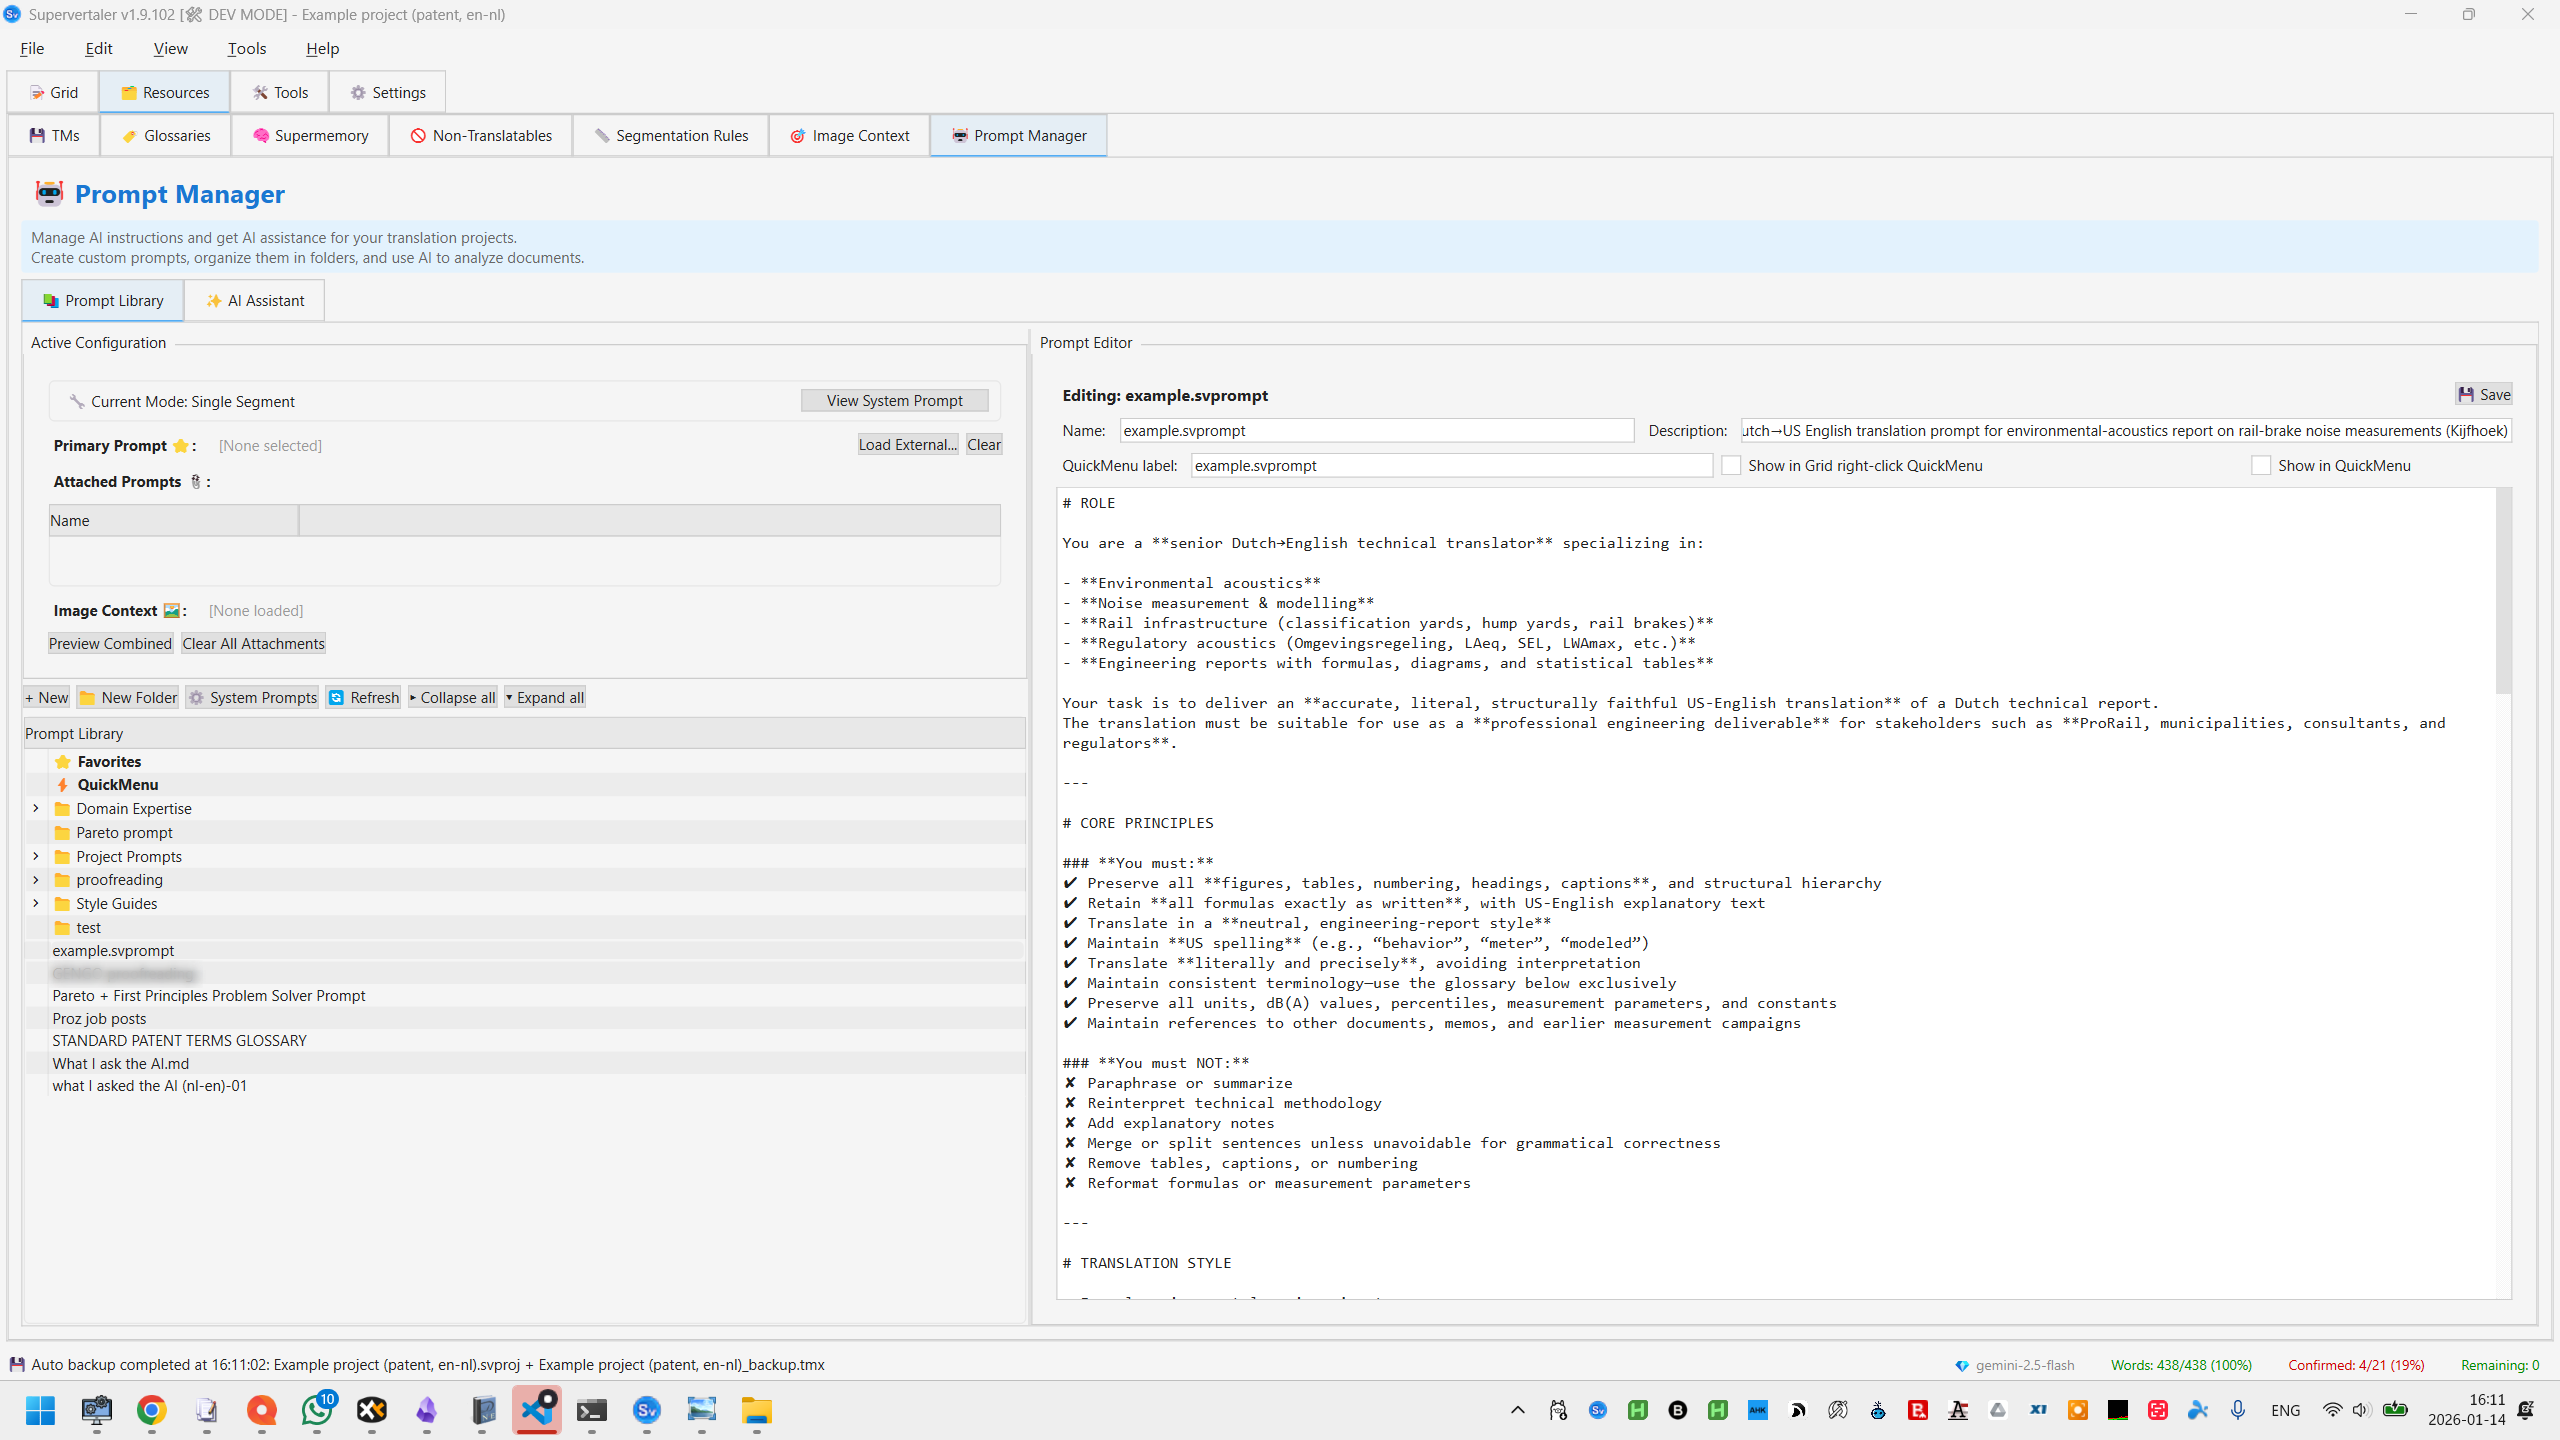Click the New Folder toolbar icon
Viewport: 2560px width, 1440px height.
128,697
